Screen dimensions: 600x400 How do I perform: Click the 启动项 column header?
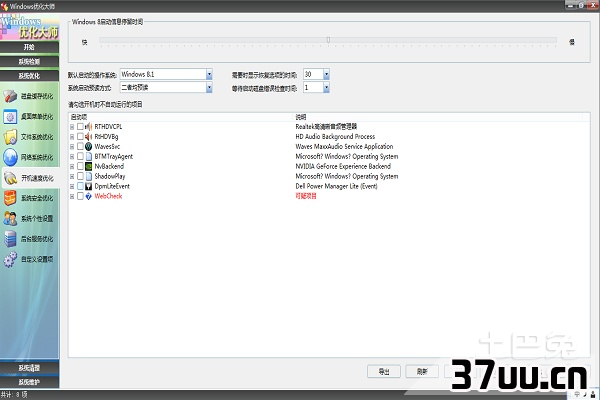tap(79, 117)
